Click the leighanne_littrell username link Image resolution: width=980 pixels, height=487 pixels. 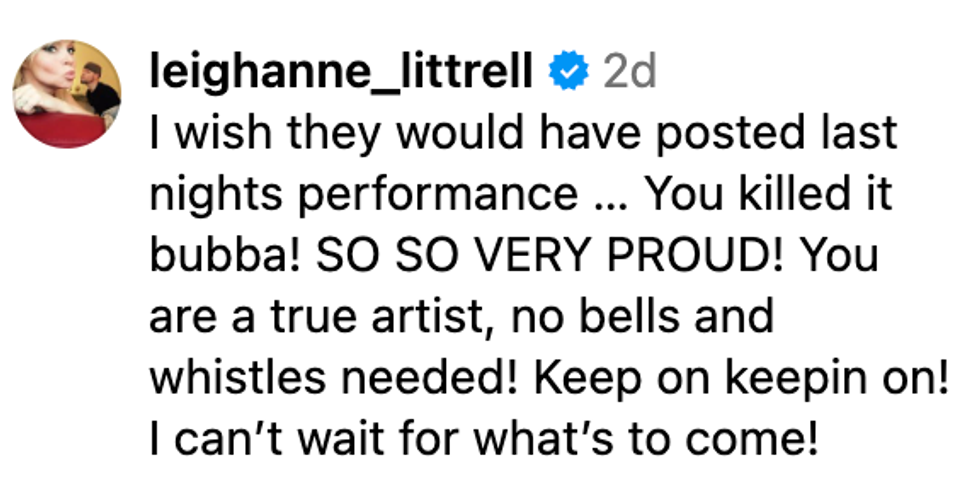click(x=340, y=73)
